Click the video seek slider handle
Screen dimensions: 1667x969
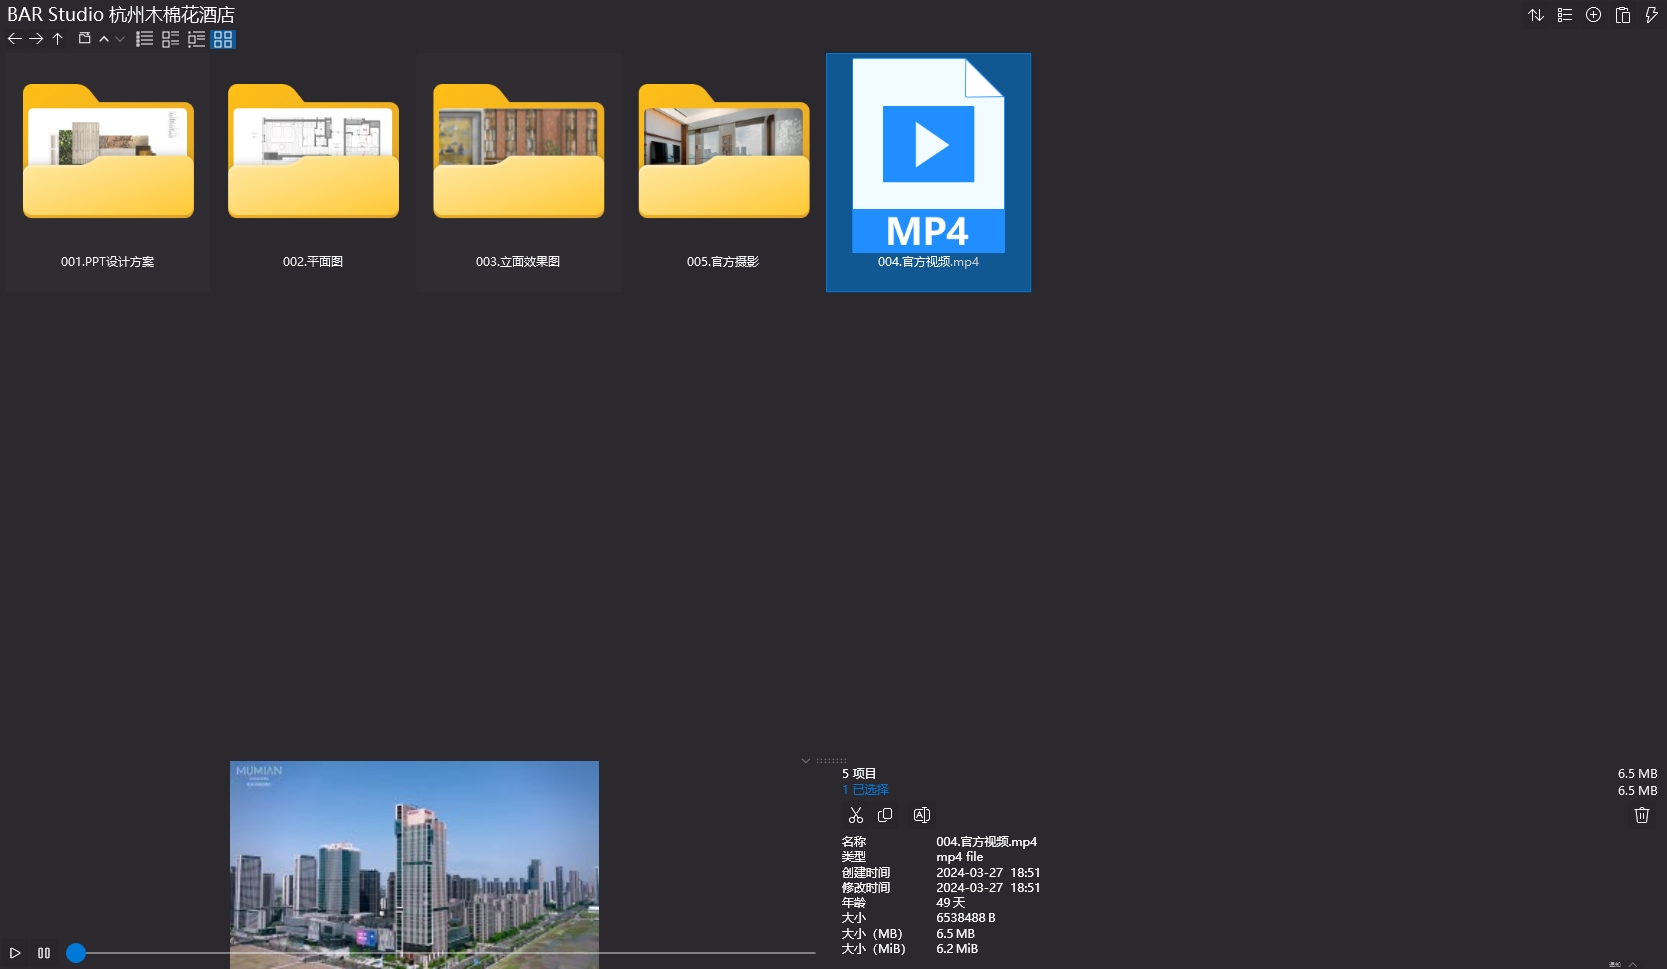click(x=76, y=953)
